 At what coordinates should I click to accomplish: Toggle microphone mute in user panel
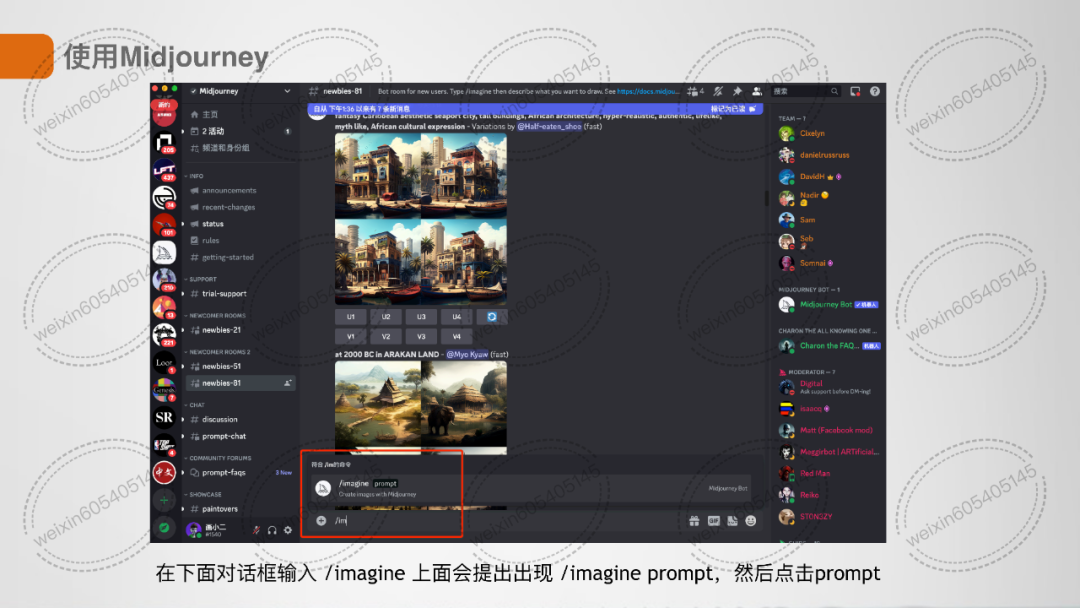click(256, 530)
